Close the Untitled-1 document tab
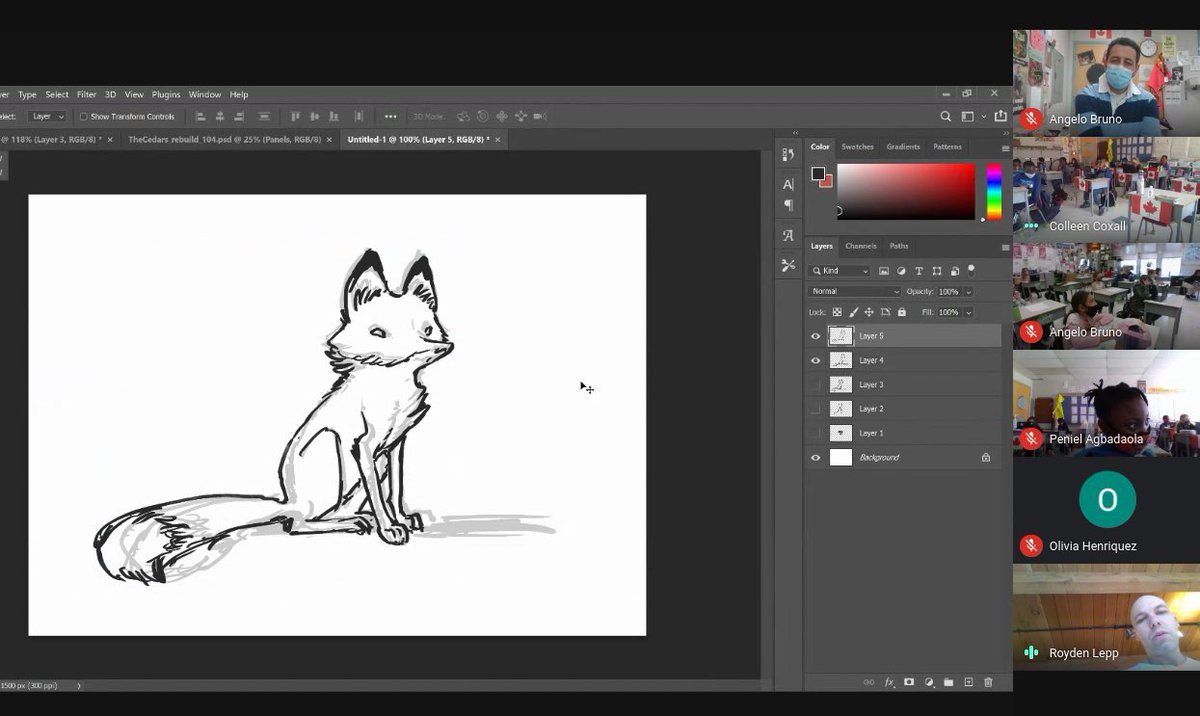Viewport: 1200px width, 716px height. (498, 139)
